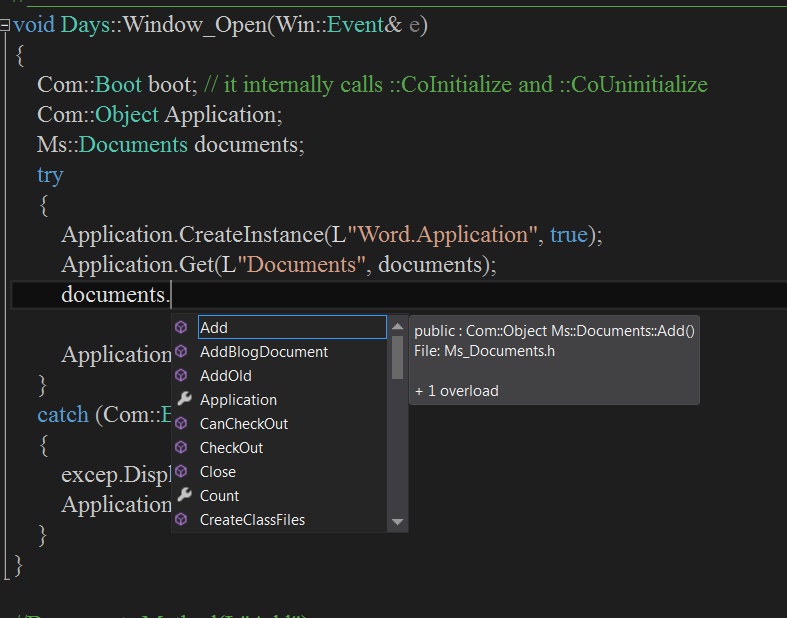
Task: Select the Application property suggestion
Action: 238,400
